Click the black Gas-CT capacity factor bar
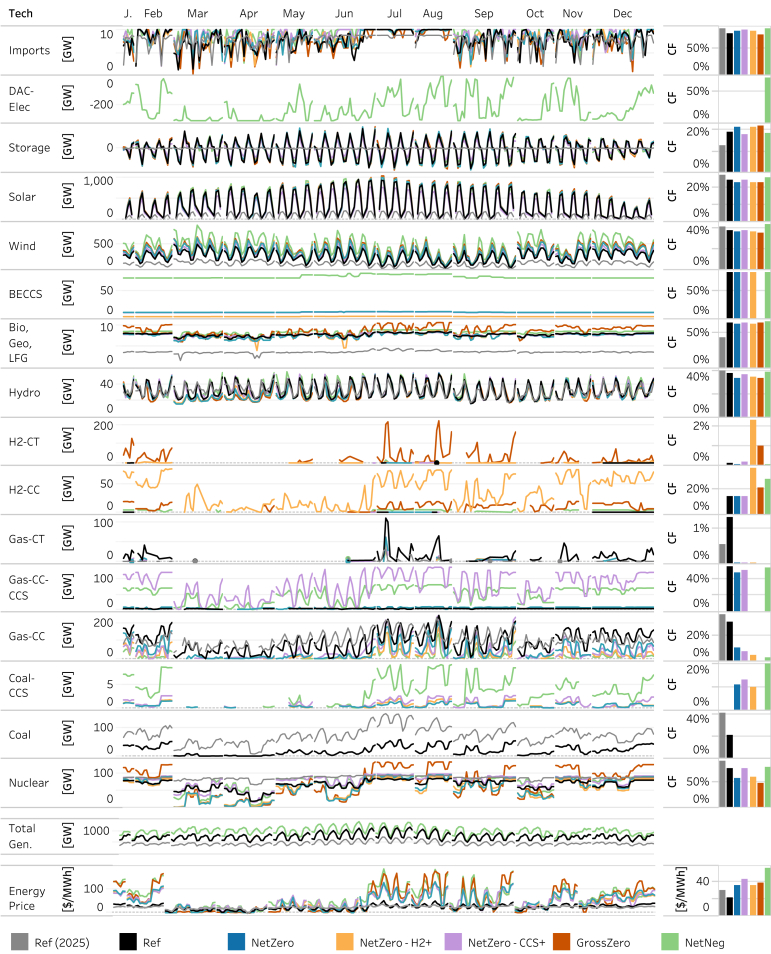The width and height of the screenshot is (771, 954). tap(730, 540)
